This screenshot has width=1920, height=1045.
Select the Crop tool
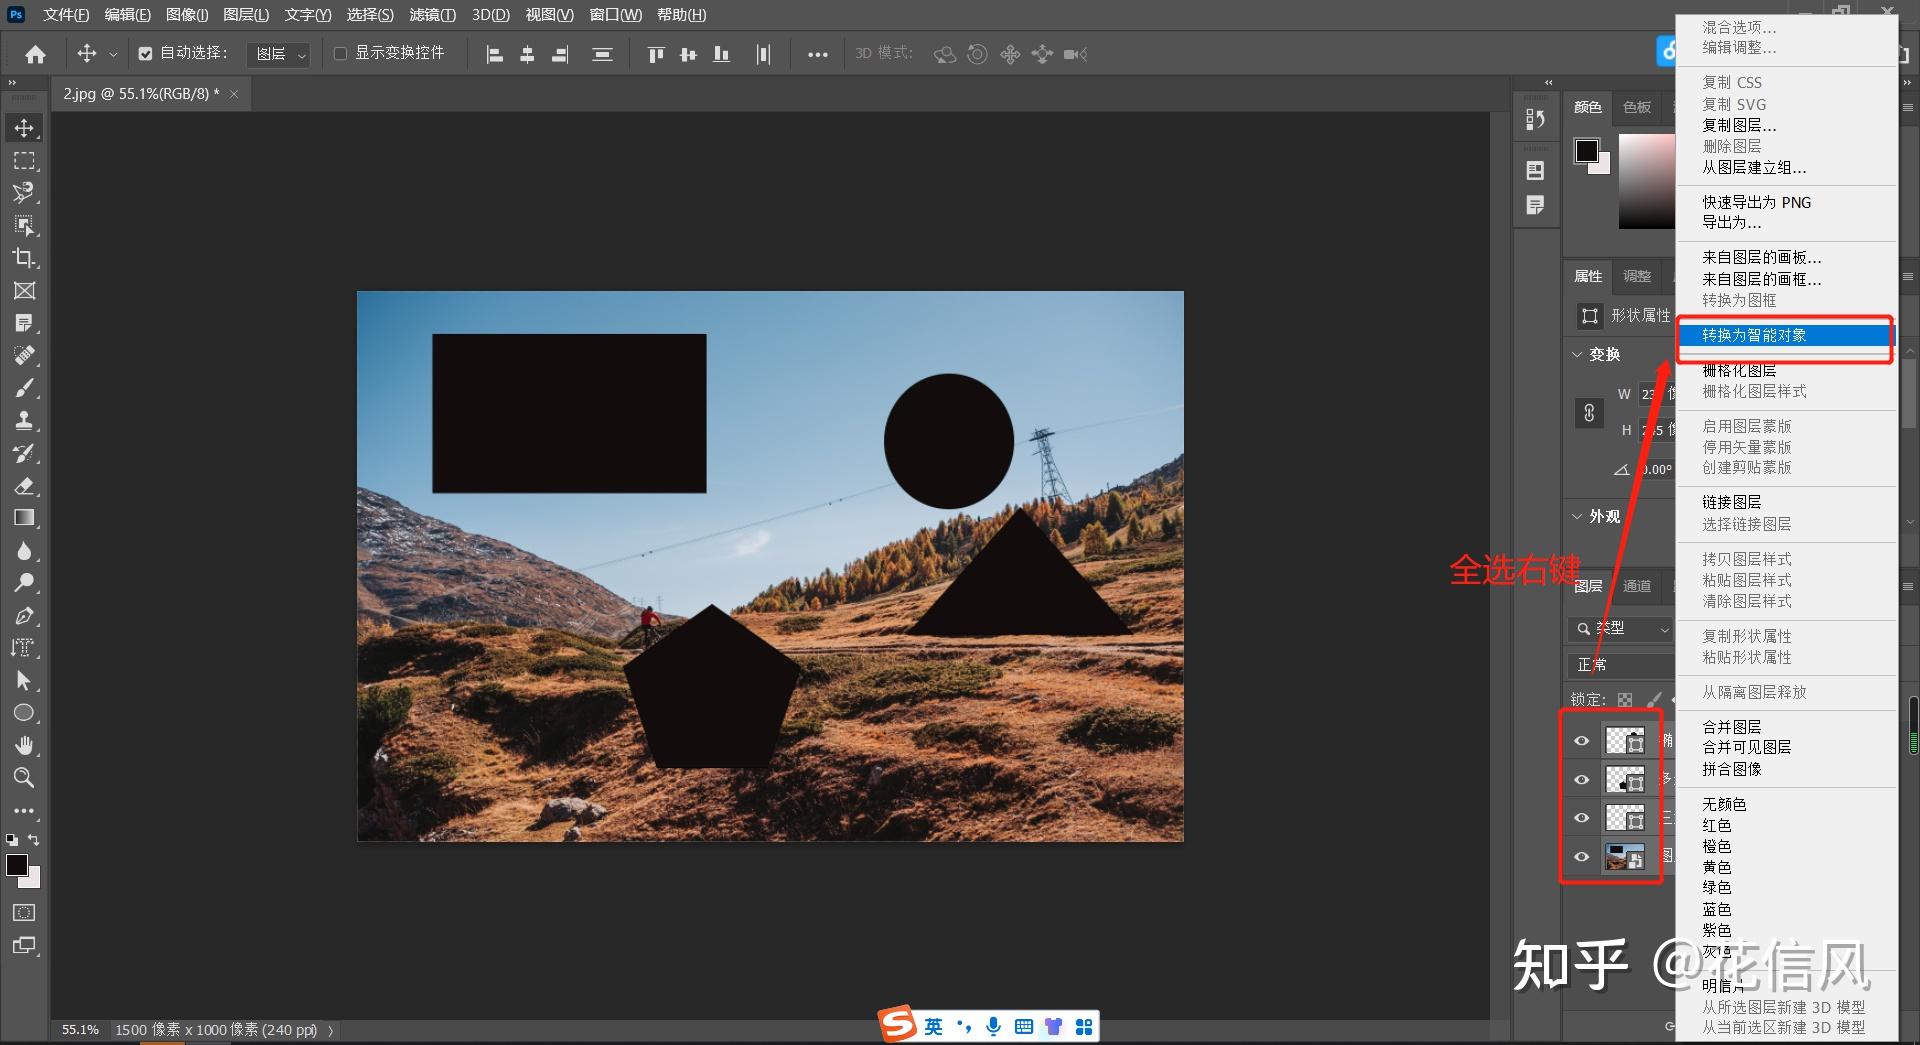point(24,258)
